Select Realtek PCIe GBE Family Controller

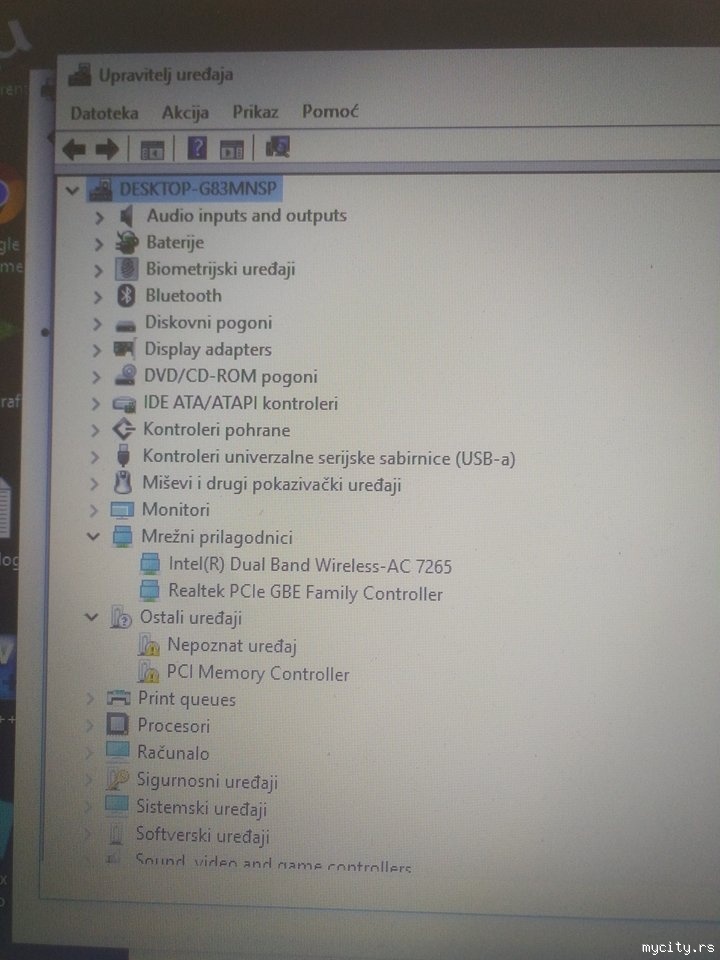tap(306, 593)
